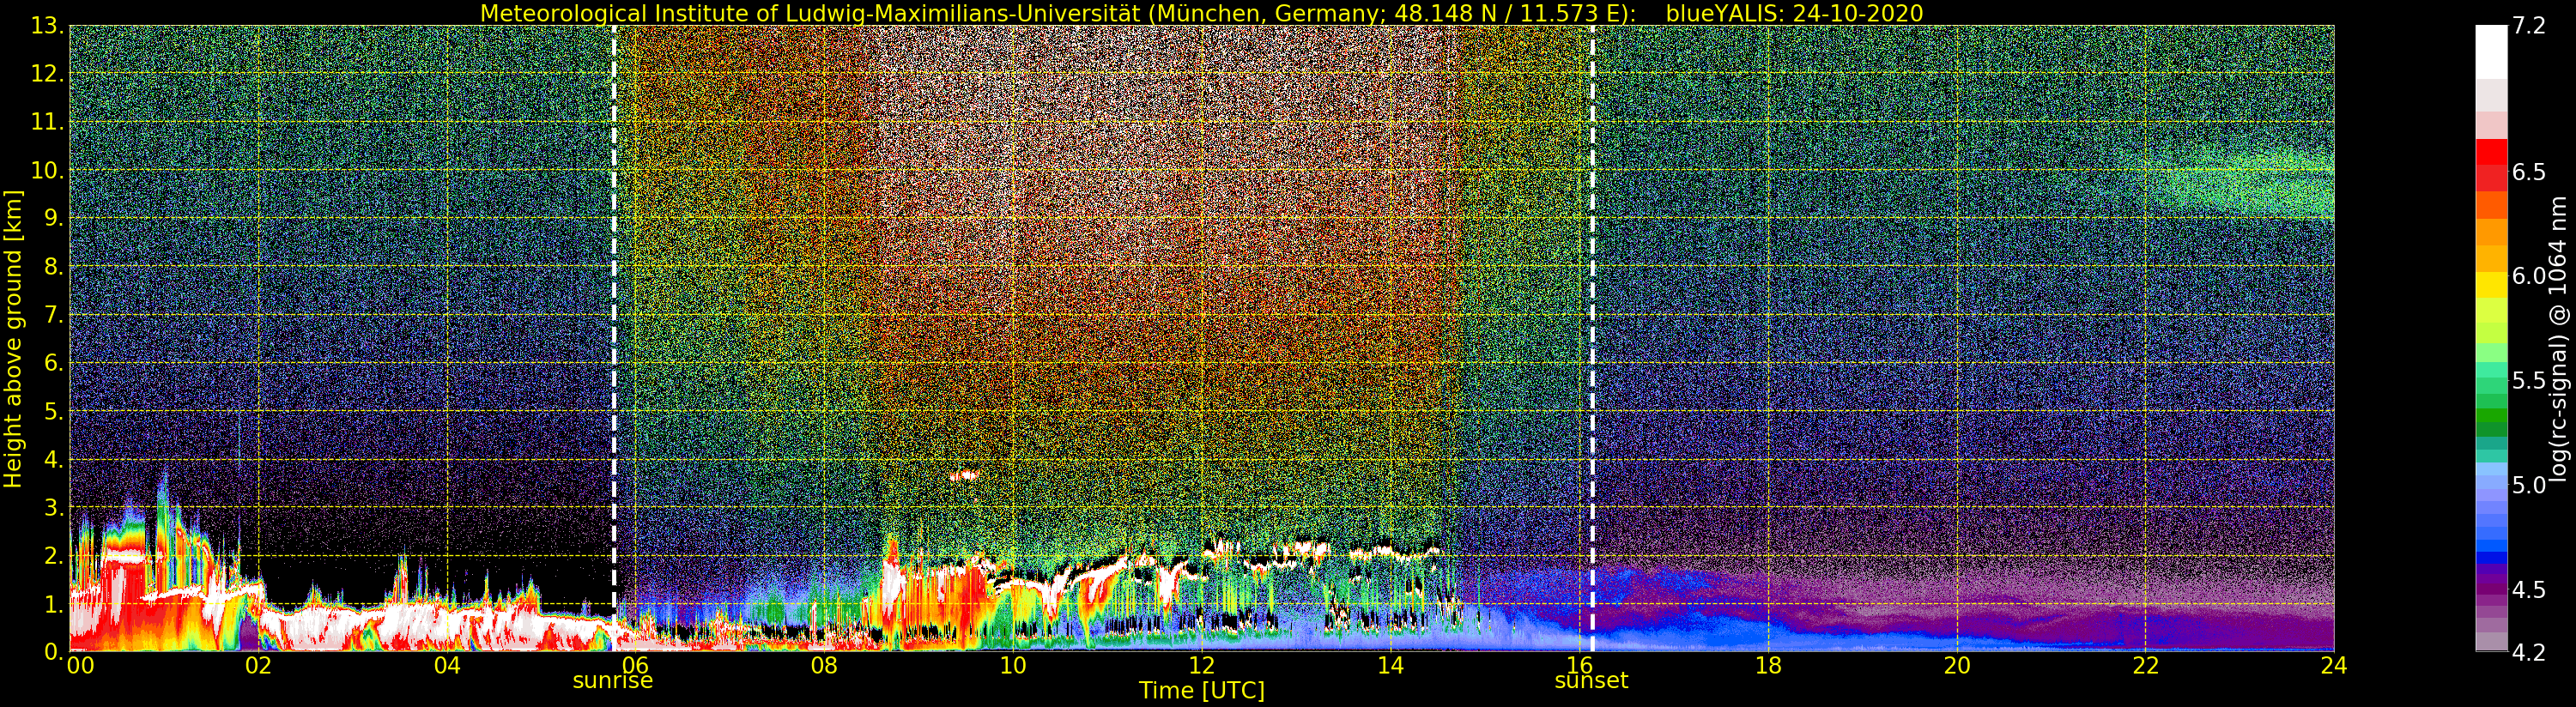Click the '00' tick on the time axis
The width and height of the screenshot is (2576, 707).
(80, 666)
